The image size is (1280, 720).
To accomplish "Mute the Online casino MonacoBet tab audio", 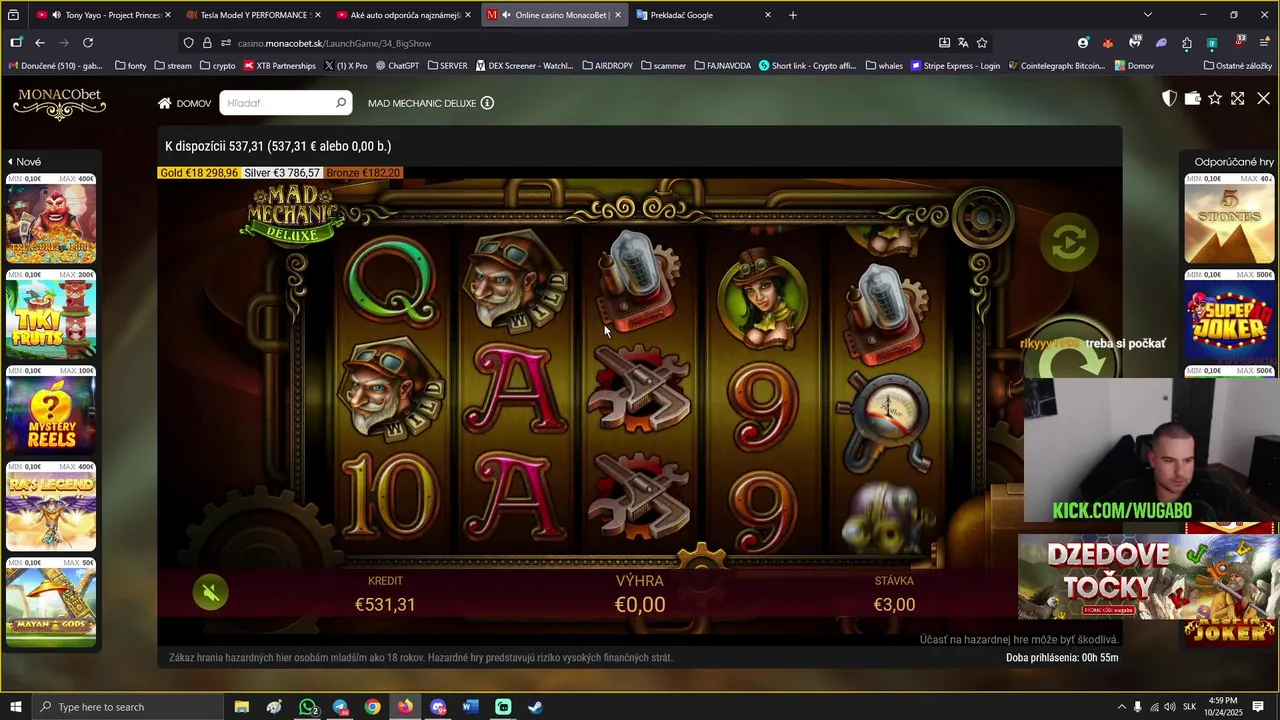I will click(508, 15).
